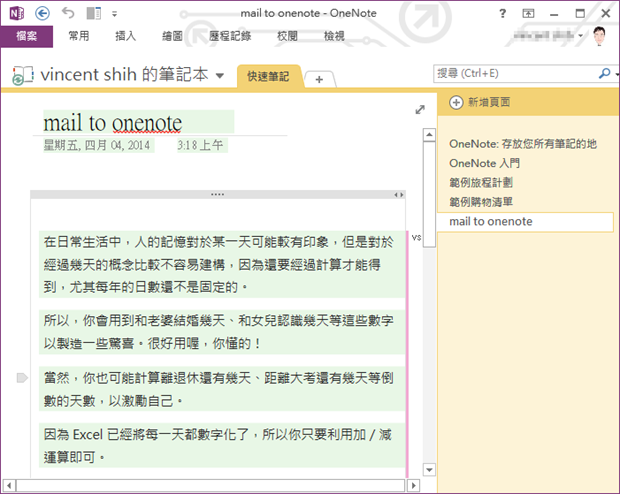Click the vertical scrollbar up arrow
The image size is (620, 494).
(429, 135)
